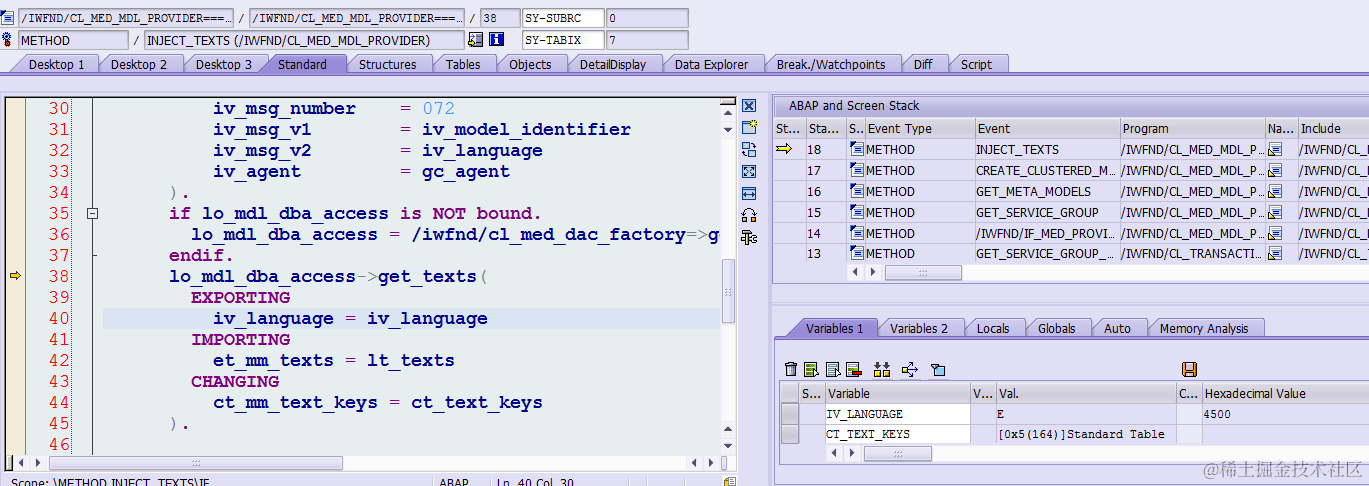This screenshot has width=1369, height=486.
Task: Click the close tool icon beside the stack panel
Action: click(749, 106)
